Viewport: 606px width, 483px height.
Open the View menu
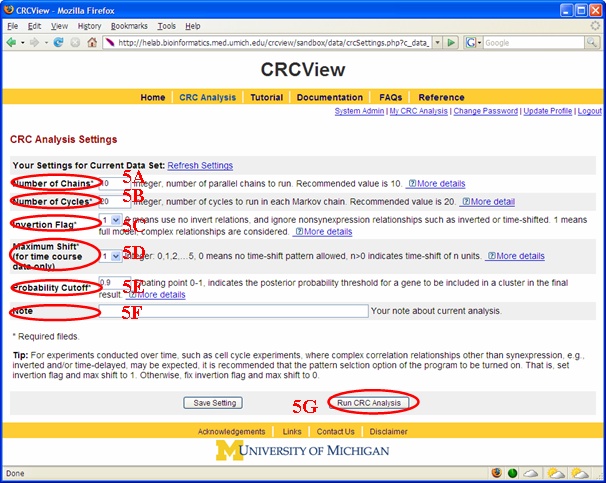(59, 26)
